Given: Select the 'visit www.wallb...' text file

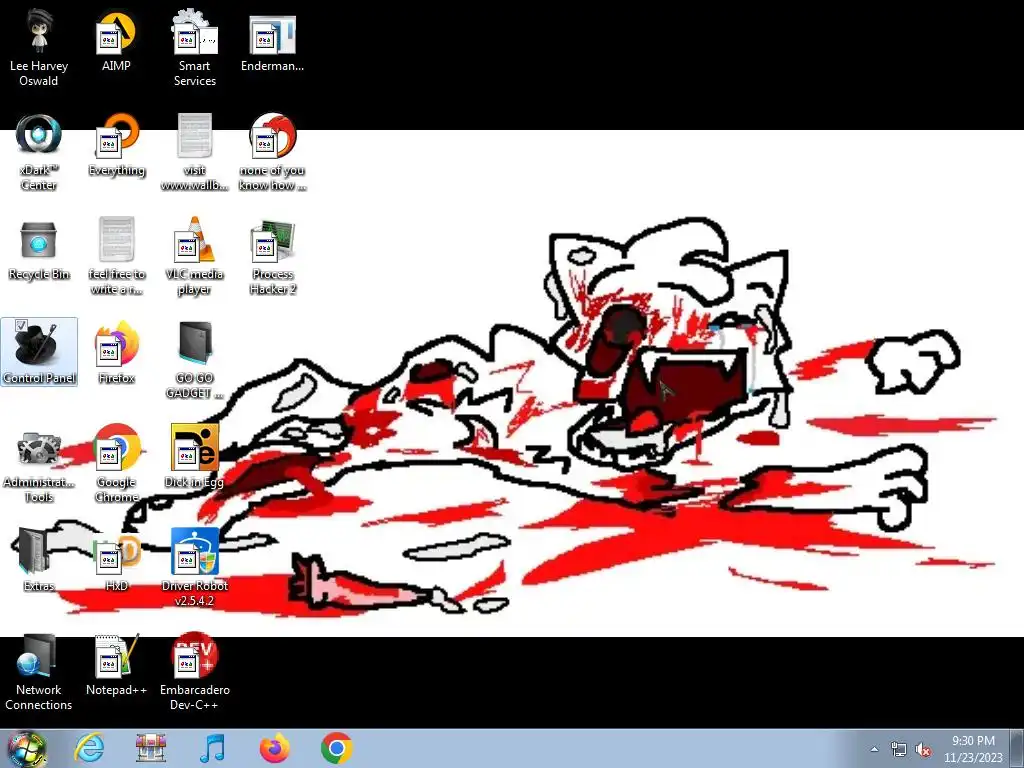Looking at the screenshot, I should pyautogui.click(x=195, y=153).
